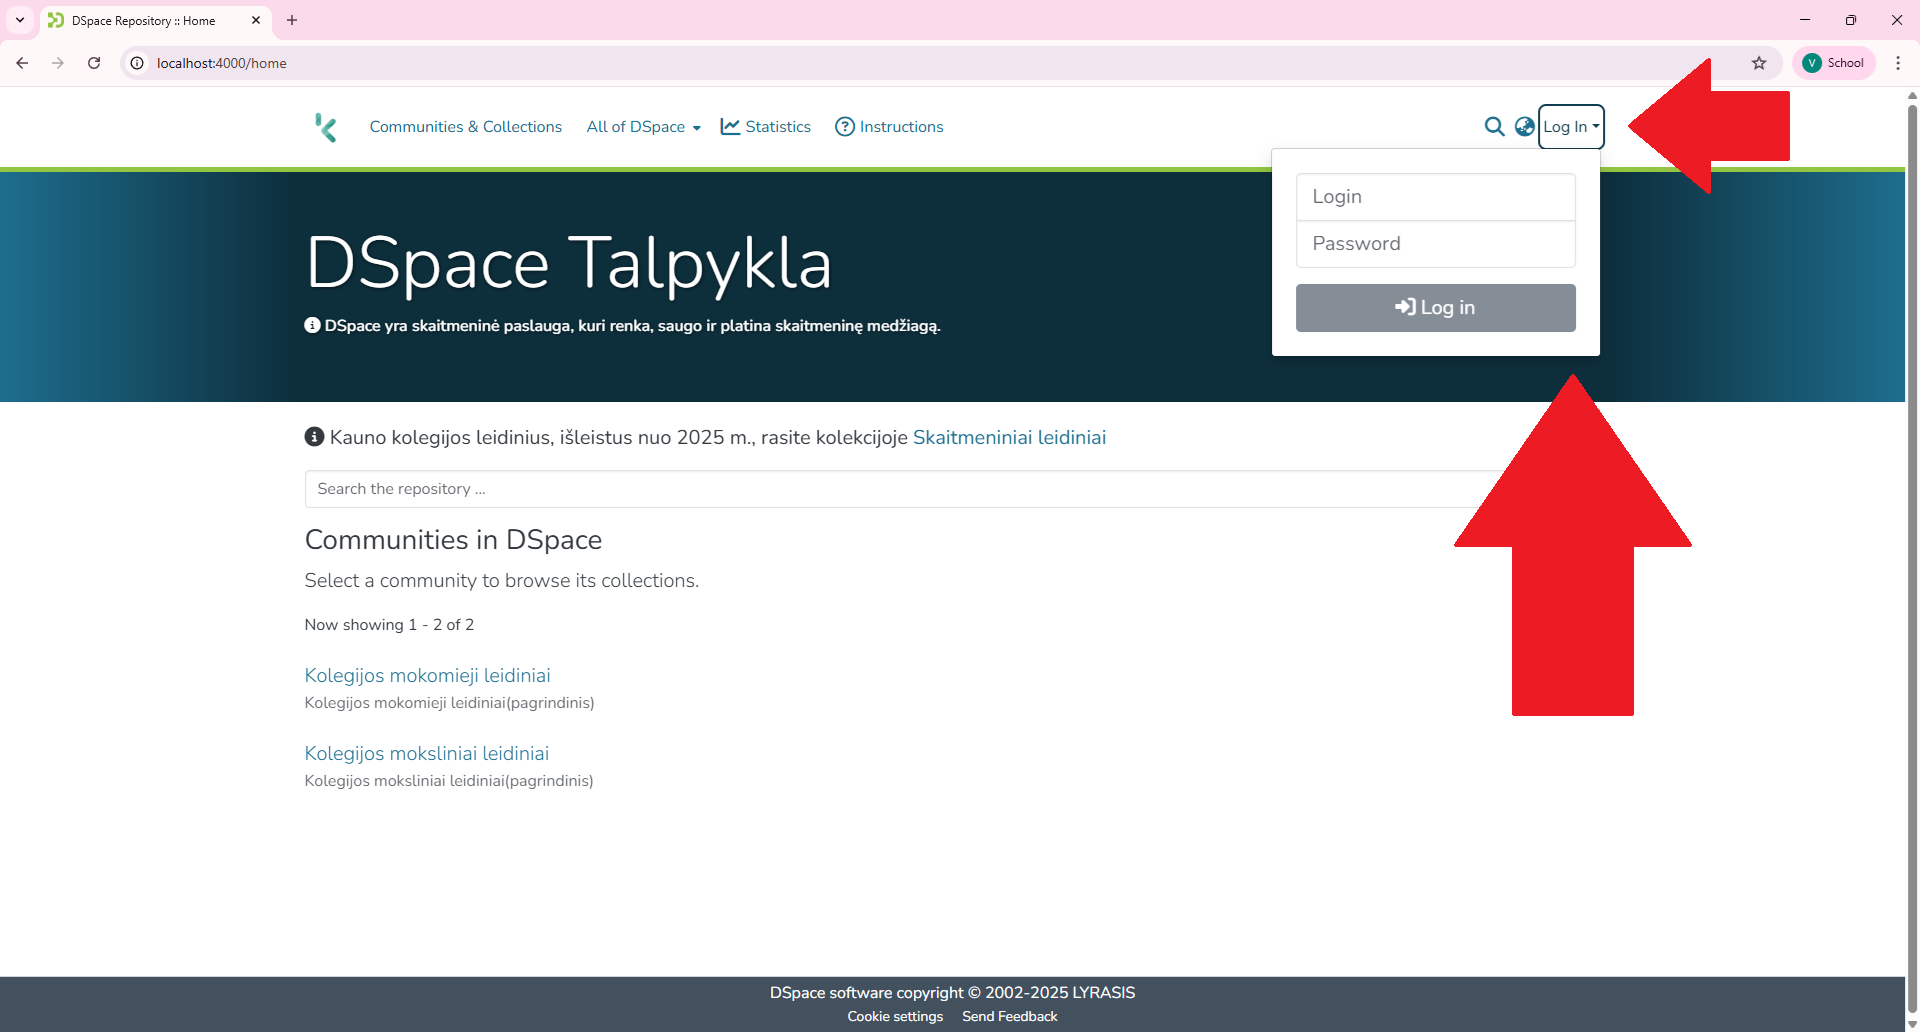Click the DSpace repository logo
This screenshot has height=1032, width=1920.
pyautogui.click(x=326, y=127)
